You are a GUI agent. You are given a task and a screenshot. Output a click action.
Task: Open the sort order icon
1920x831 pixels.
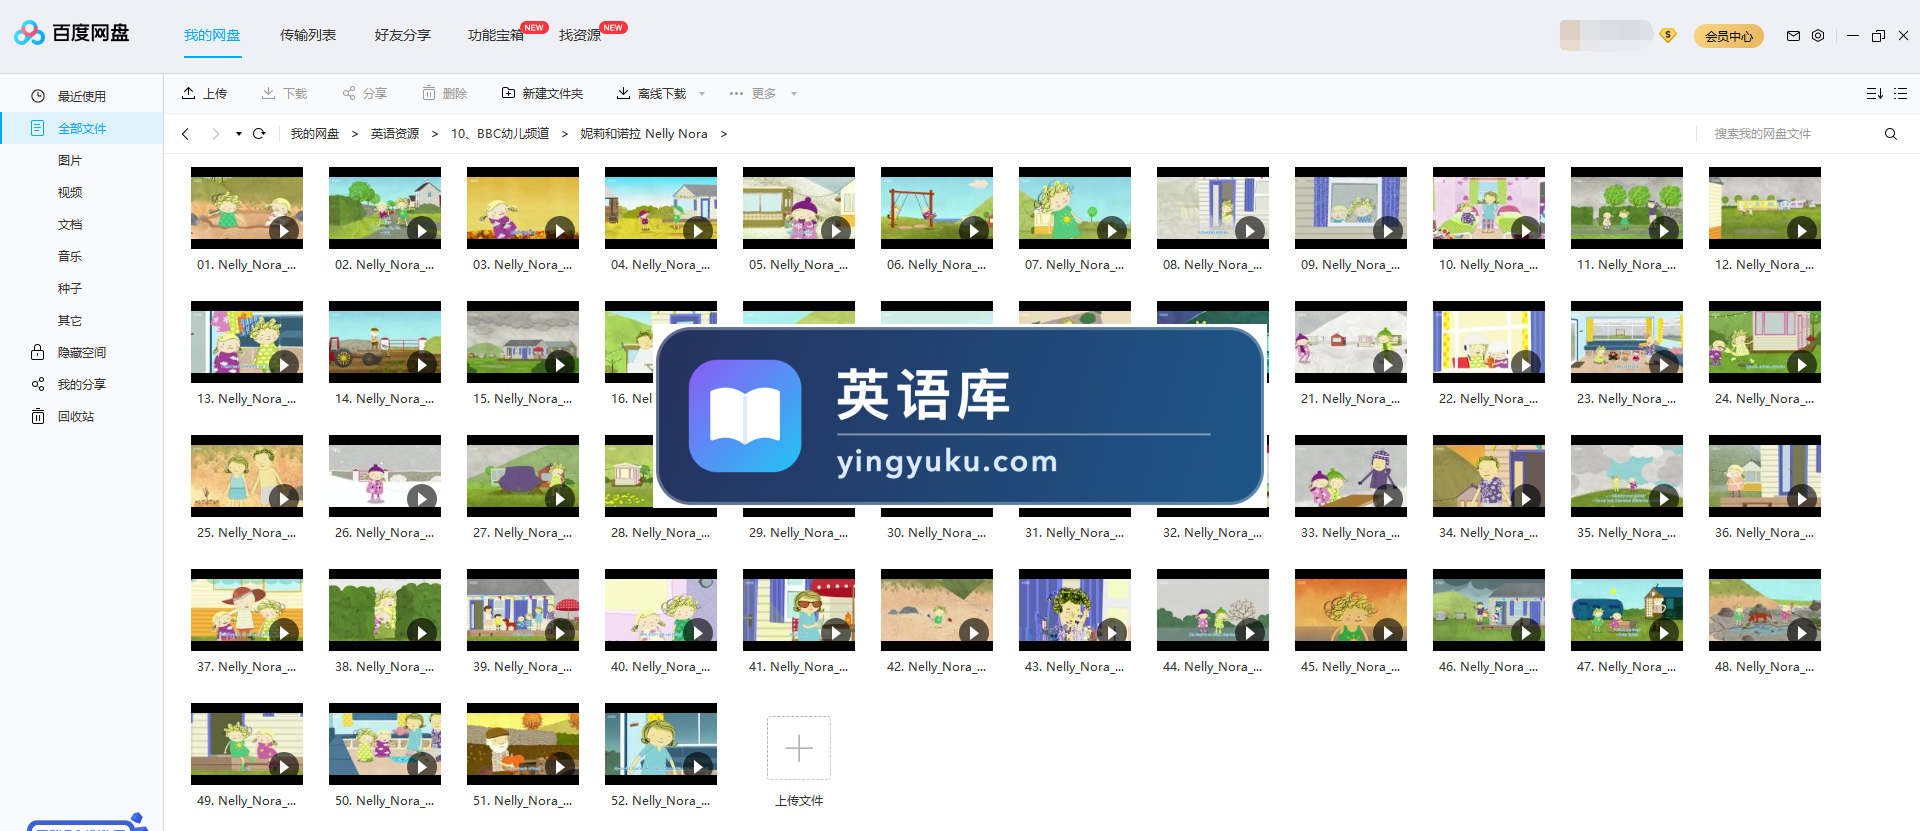tap(1875, 93)
